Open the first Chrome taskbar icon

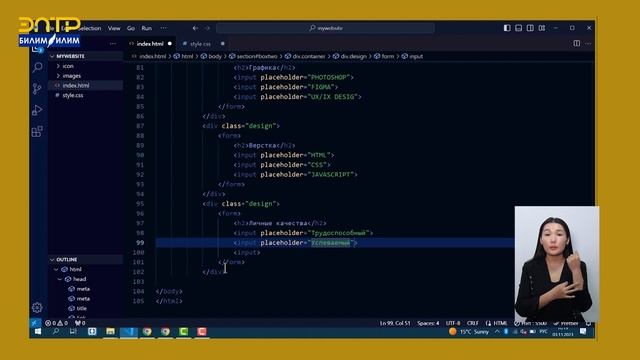[x=147, y=331]
